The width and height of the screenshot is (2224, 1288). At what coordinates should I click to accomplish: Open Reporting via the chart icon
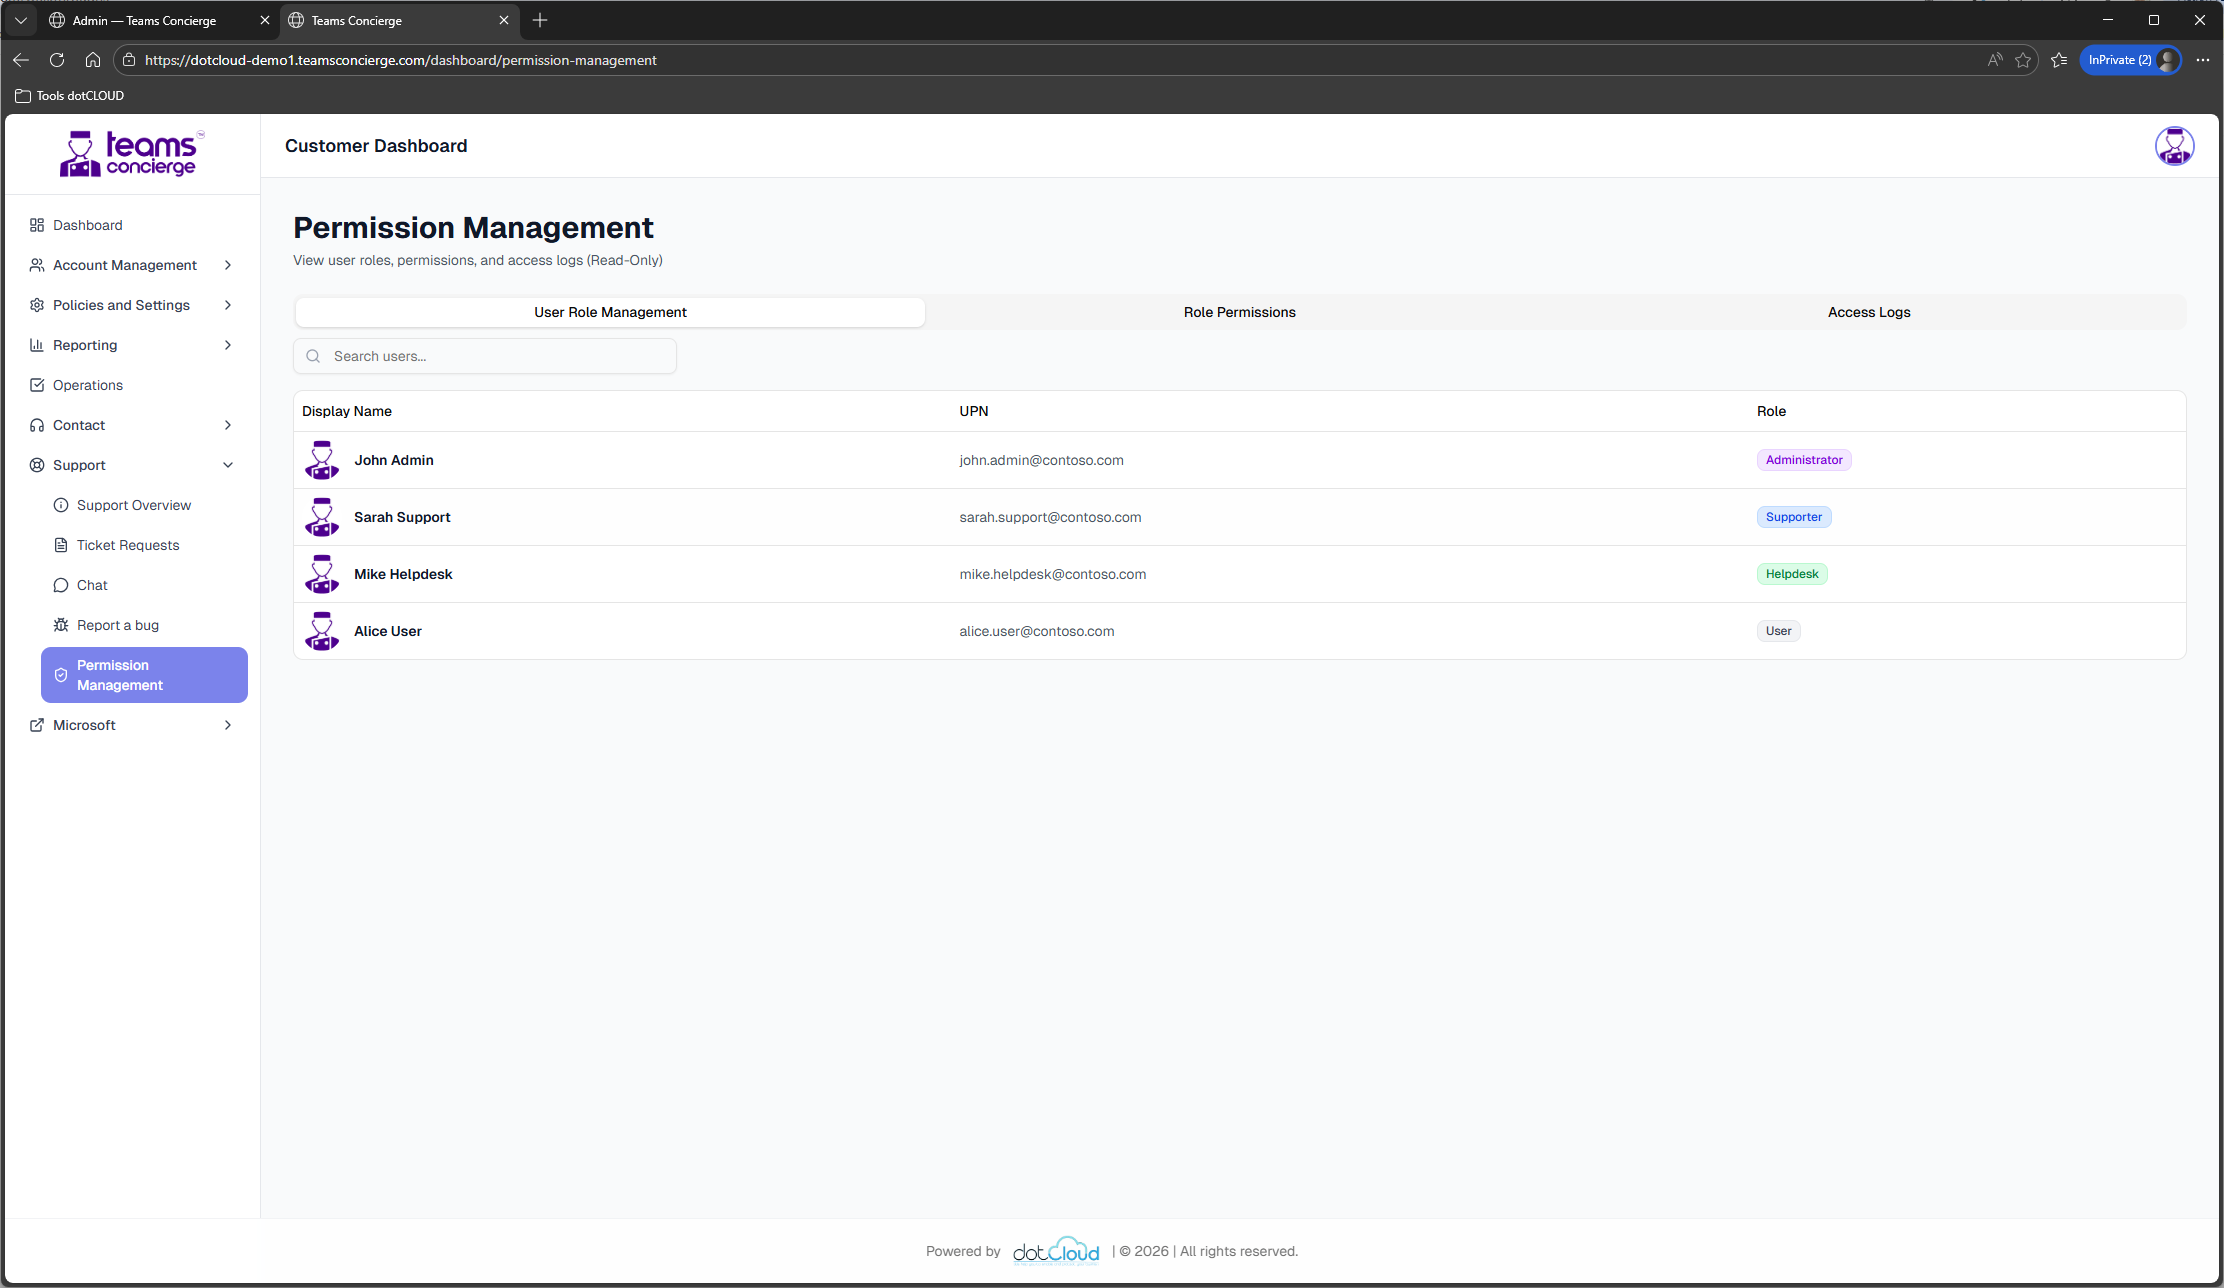point(36,345)
